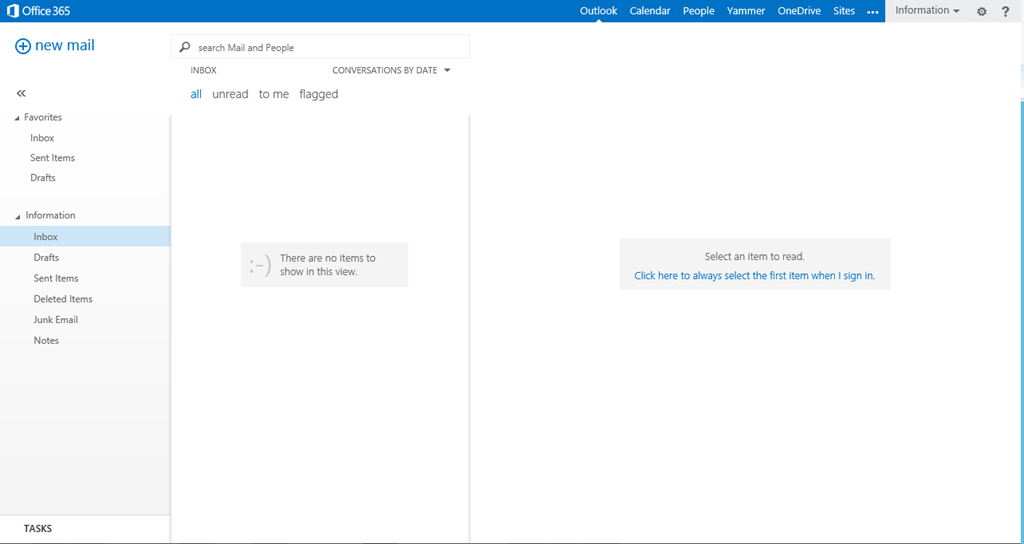The height and width of the screenshot is (544, 1024).
Task: Open settings gear icon
Action: pyautogui.click(x=981, y=11)
